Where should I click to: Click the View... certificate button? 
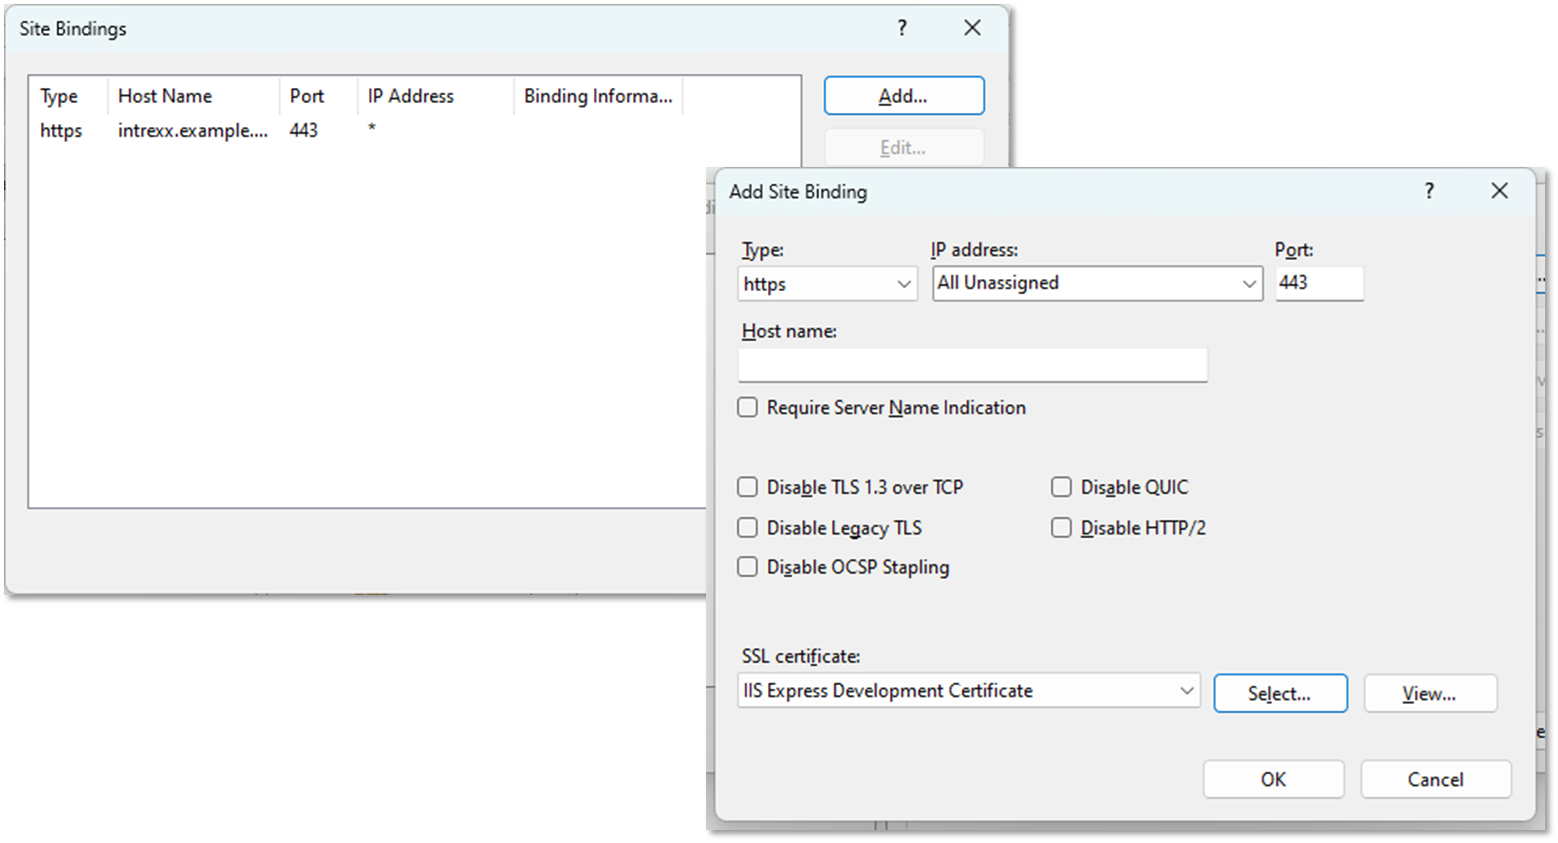tap(1429, 694)
